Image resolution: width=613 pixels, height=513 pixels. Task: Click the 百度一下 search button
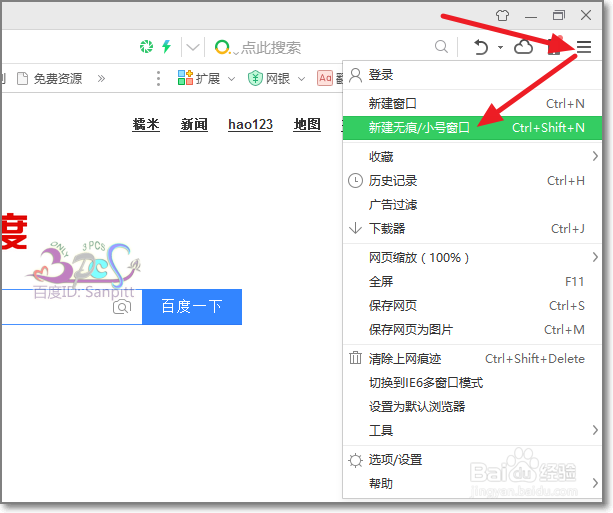coord(192,307)
